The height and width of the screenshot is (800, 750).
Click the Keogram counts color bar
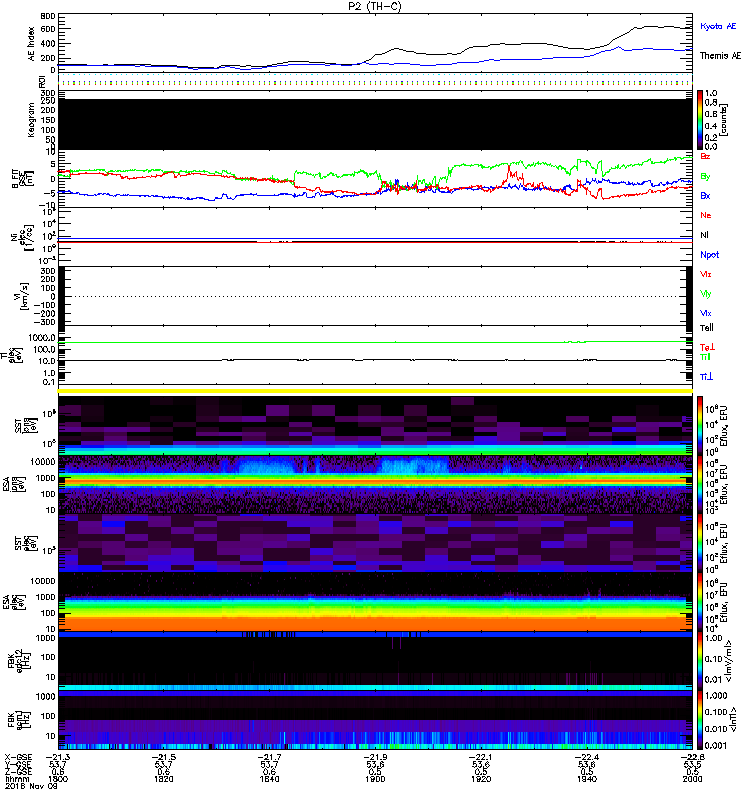700,120
